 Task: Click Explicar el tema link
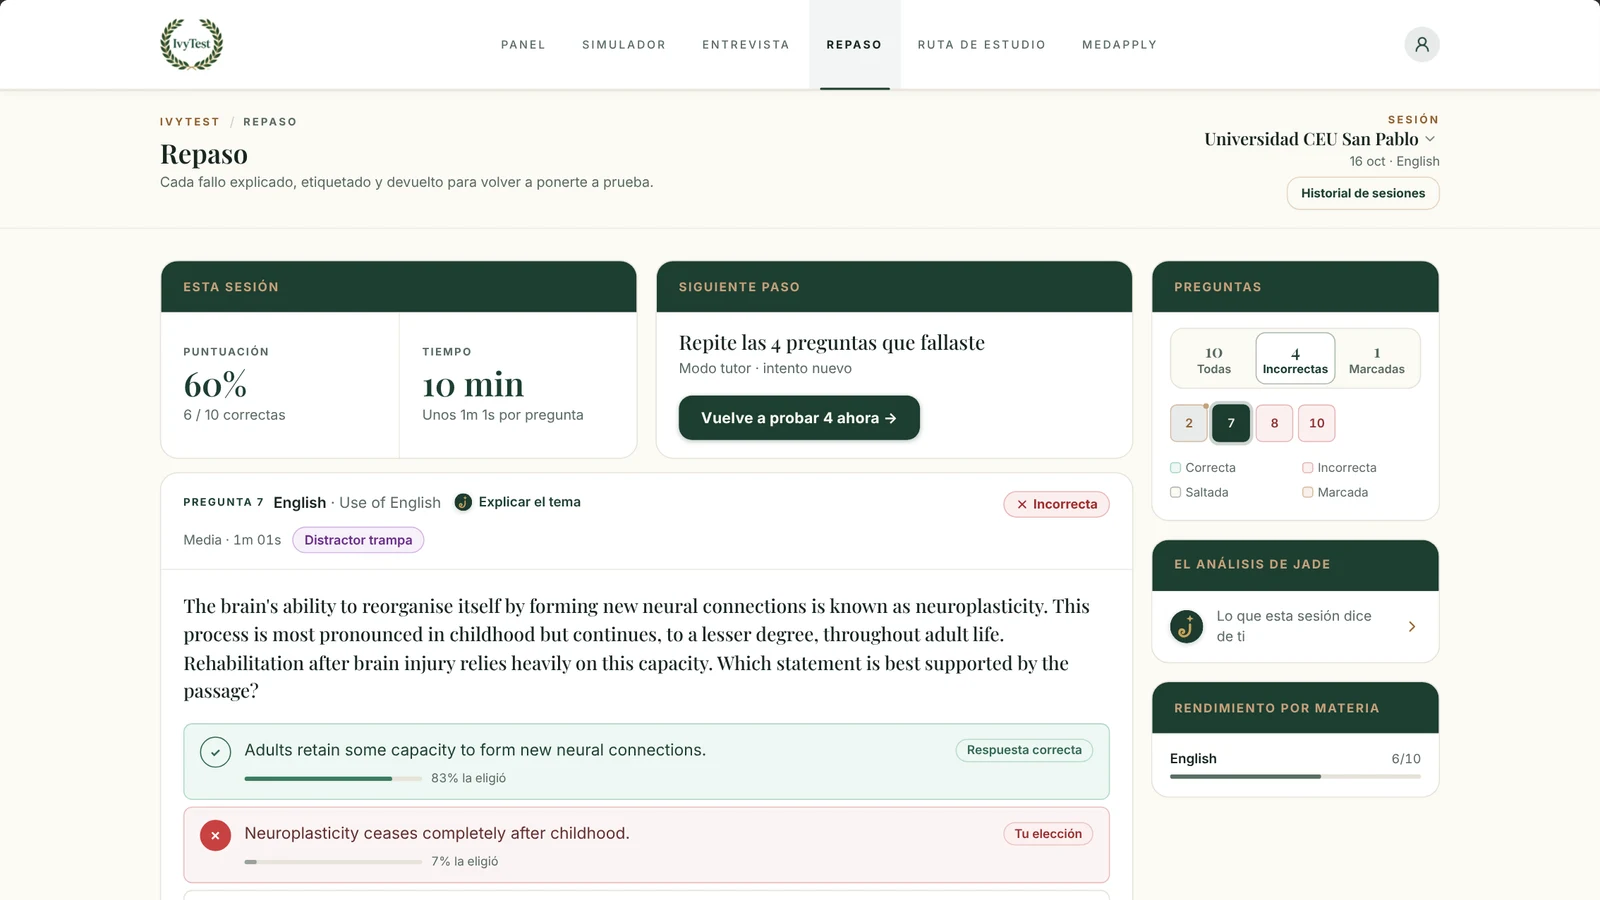coord(529,502)
